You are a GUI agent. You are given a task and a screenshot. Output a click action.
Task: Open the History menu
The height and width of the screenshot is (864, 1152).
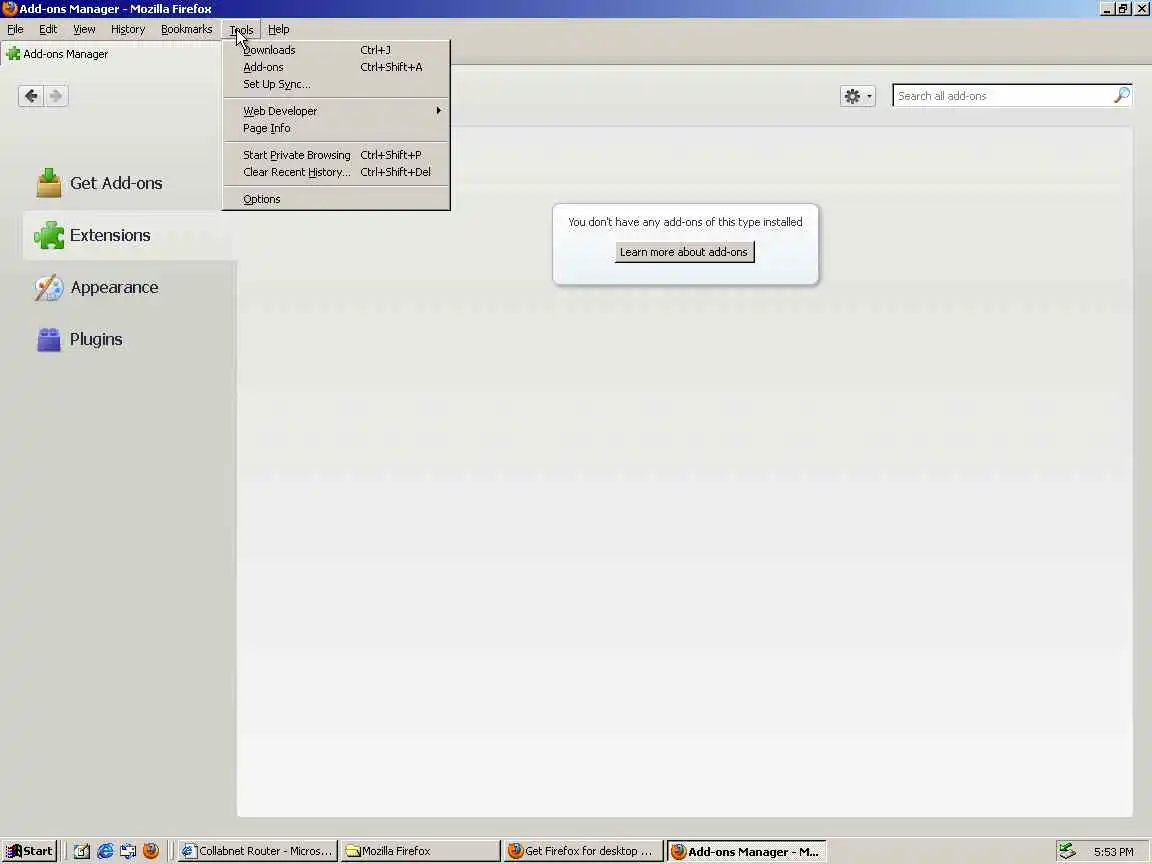click(x=128, y=29)
